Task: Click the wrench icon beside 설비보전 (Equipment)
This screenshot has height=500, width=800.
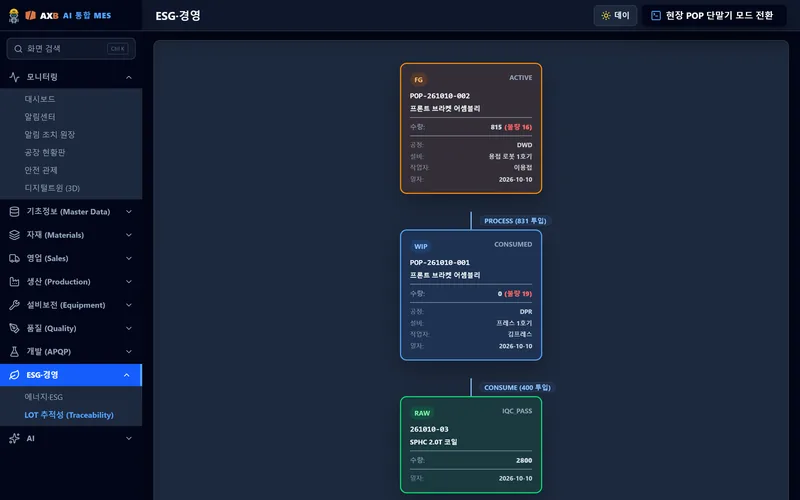Action: tap(14, 305)
